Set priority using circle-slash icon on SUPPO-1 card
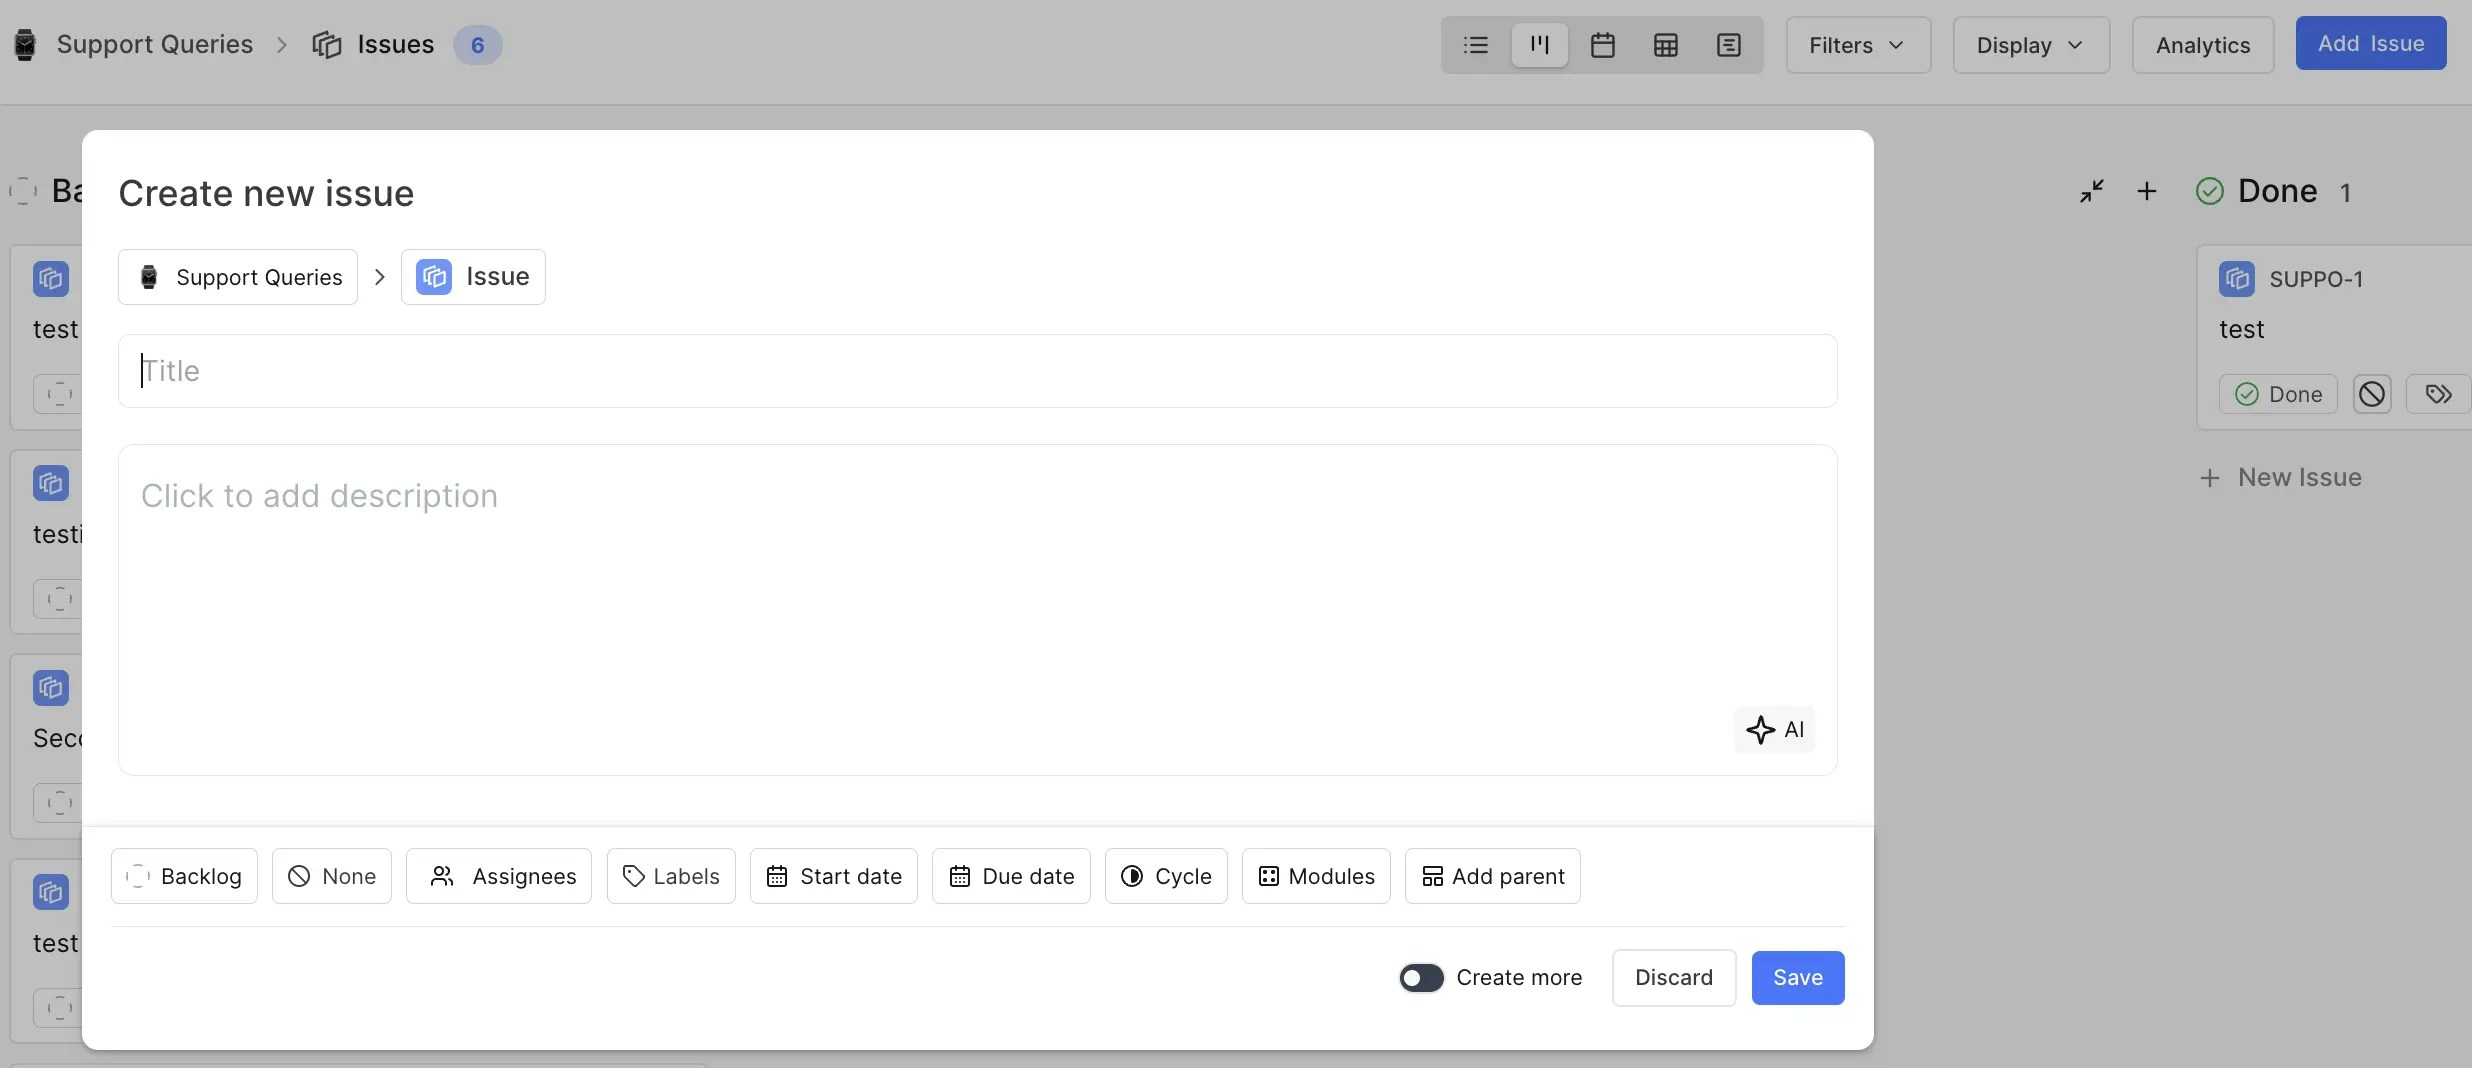 2372,394
